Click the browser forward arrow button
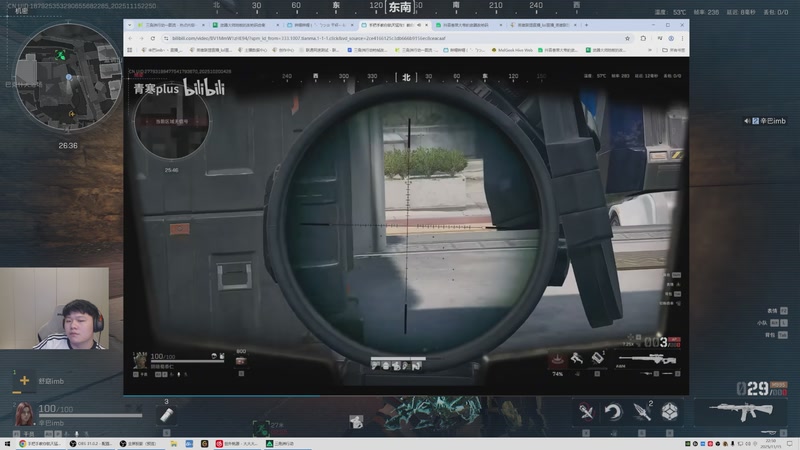Screen dimensions: 800x450 [x=141, y=38]
